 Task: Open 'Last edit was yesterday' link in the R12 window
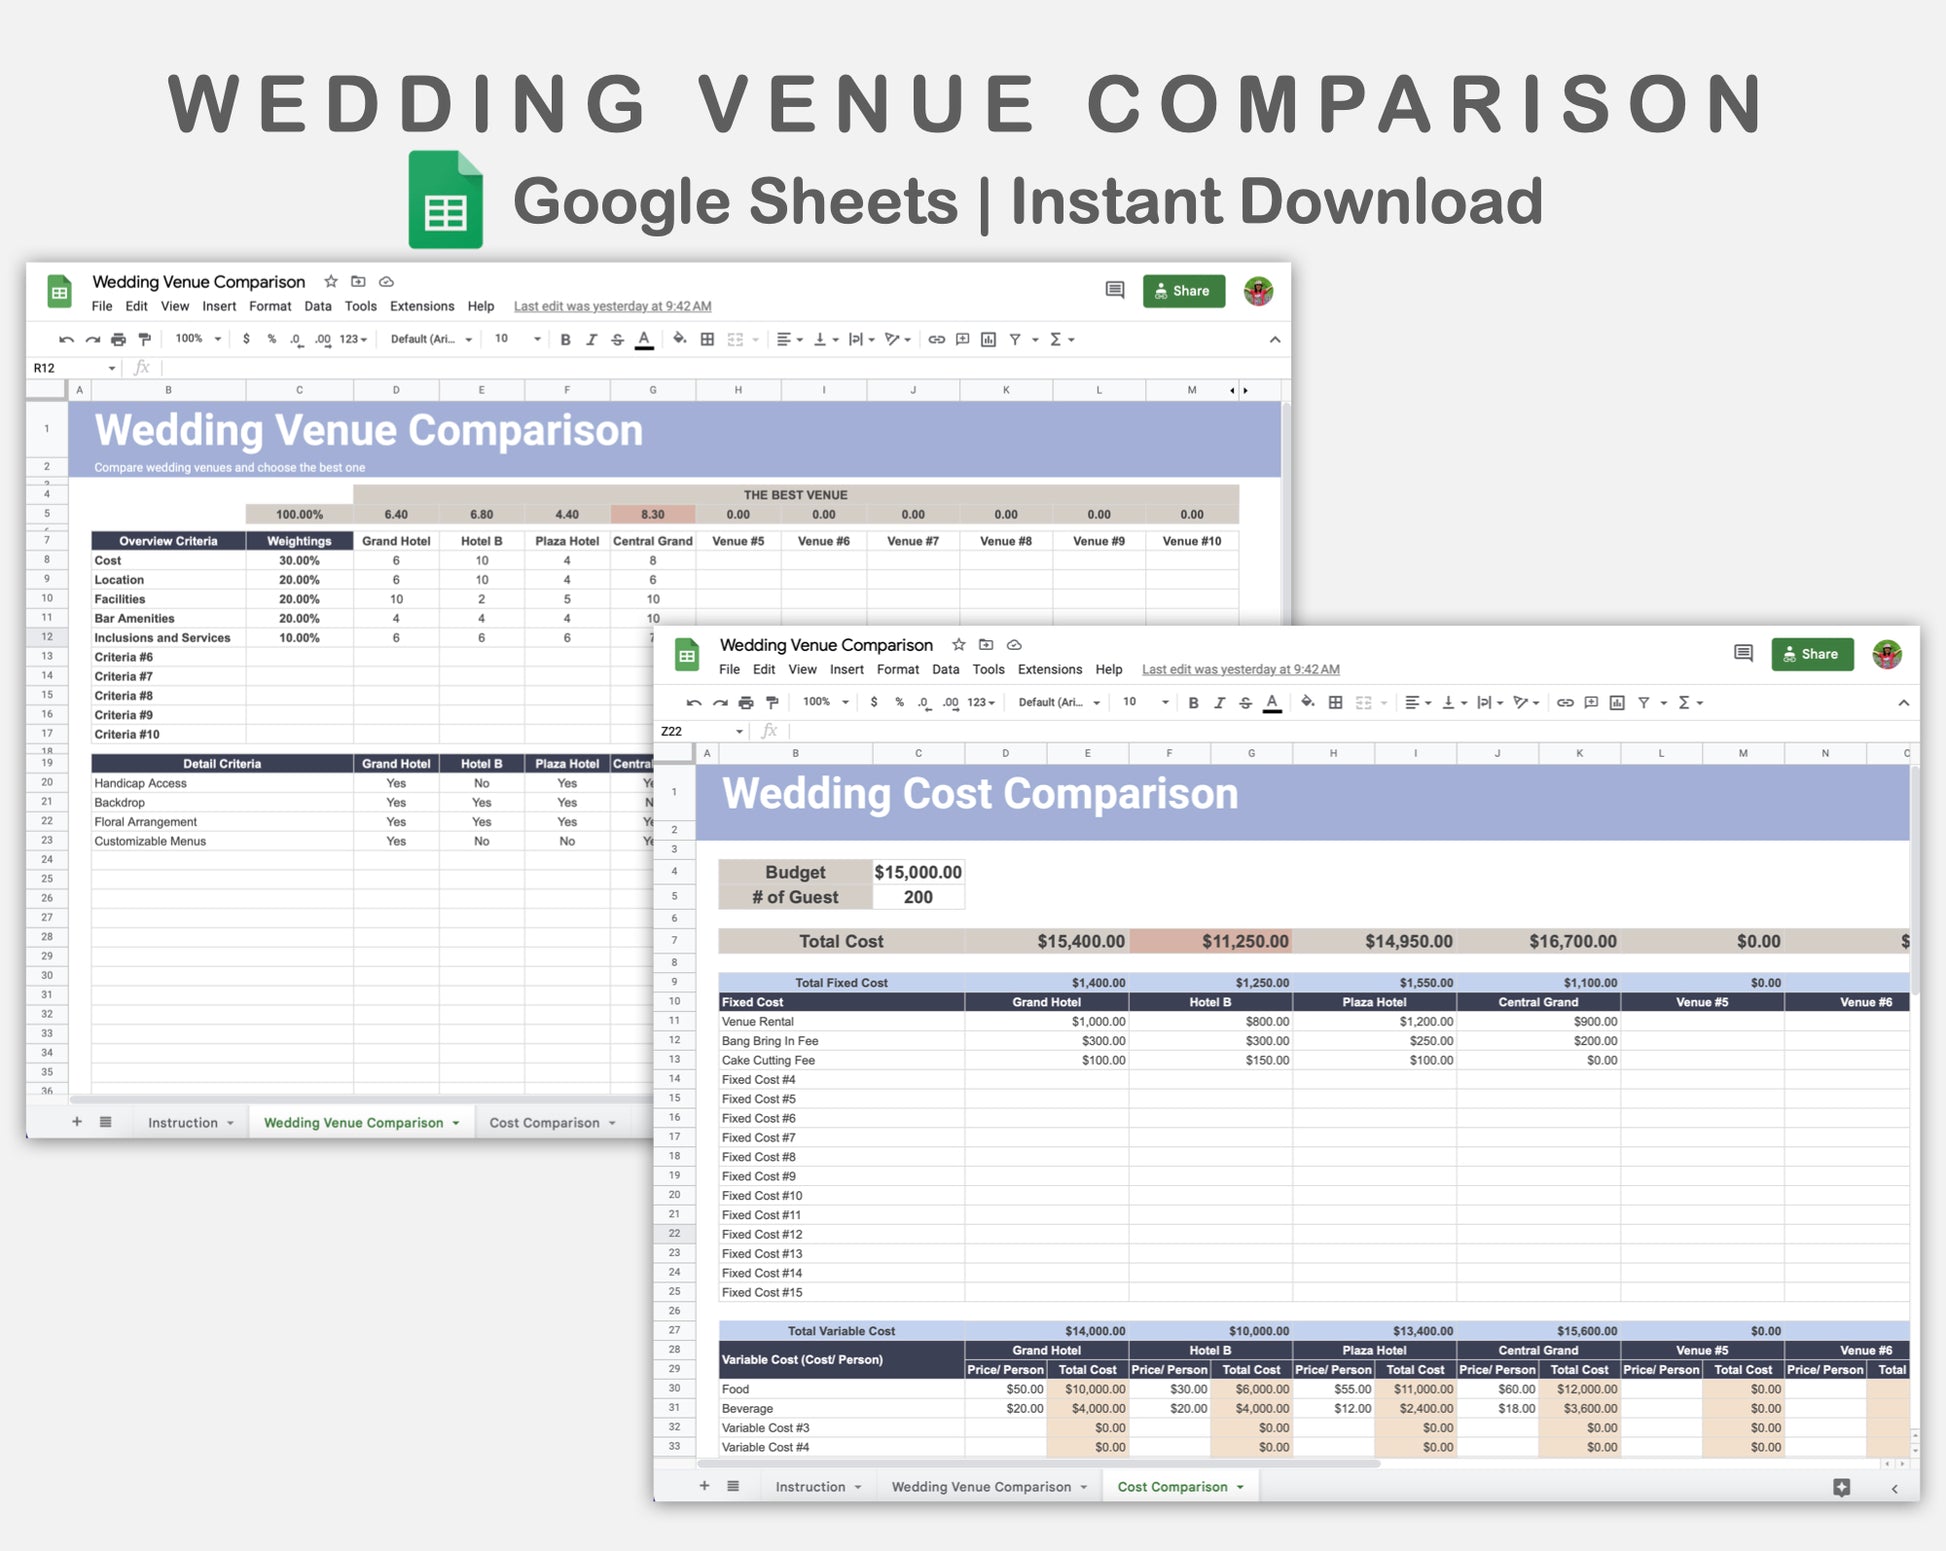click(612, 306)
